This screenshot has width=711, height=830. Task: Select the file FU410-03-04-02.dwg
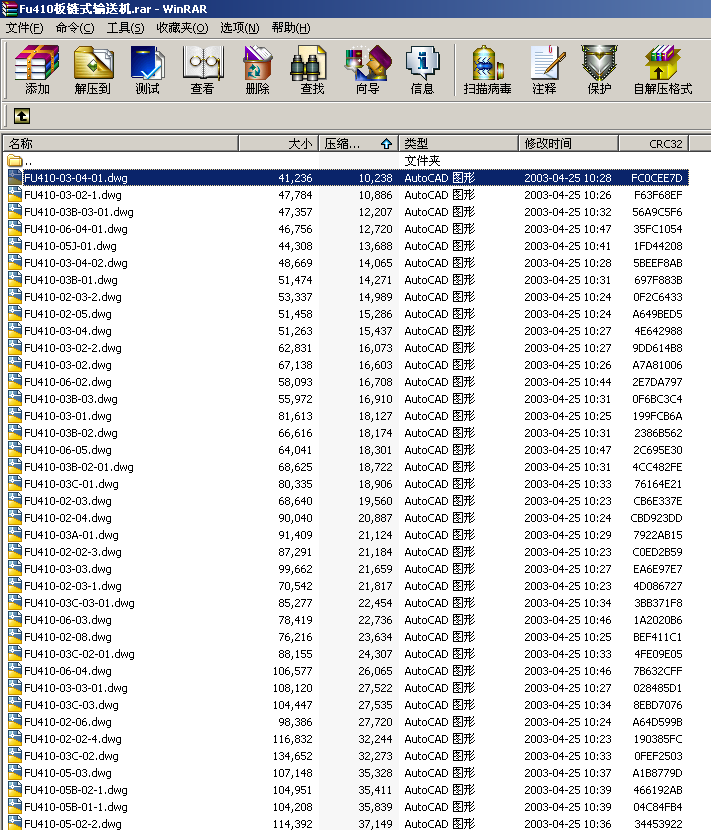click(x=76, y=263)
